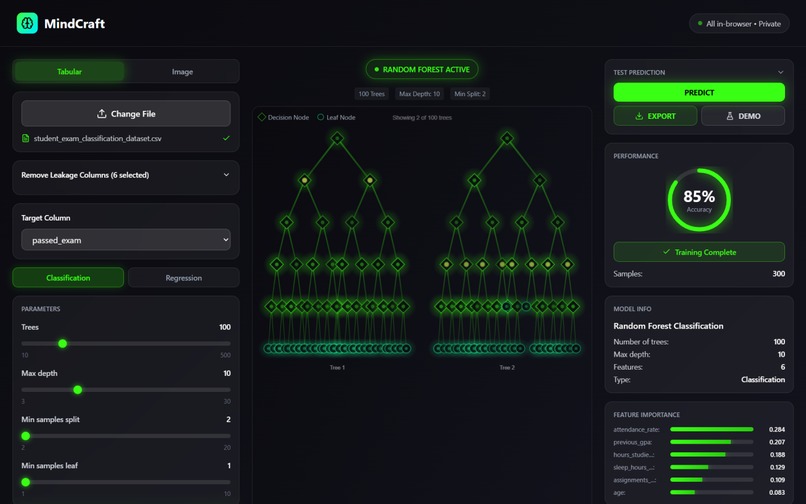
Task: Click the Decision Node diamond legend icon
Action: coord(262,117)
